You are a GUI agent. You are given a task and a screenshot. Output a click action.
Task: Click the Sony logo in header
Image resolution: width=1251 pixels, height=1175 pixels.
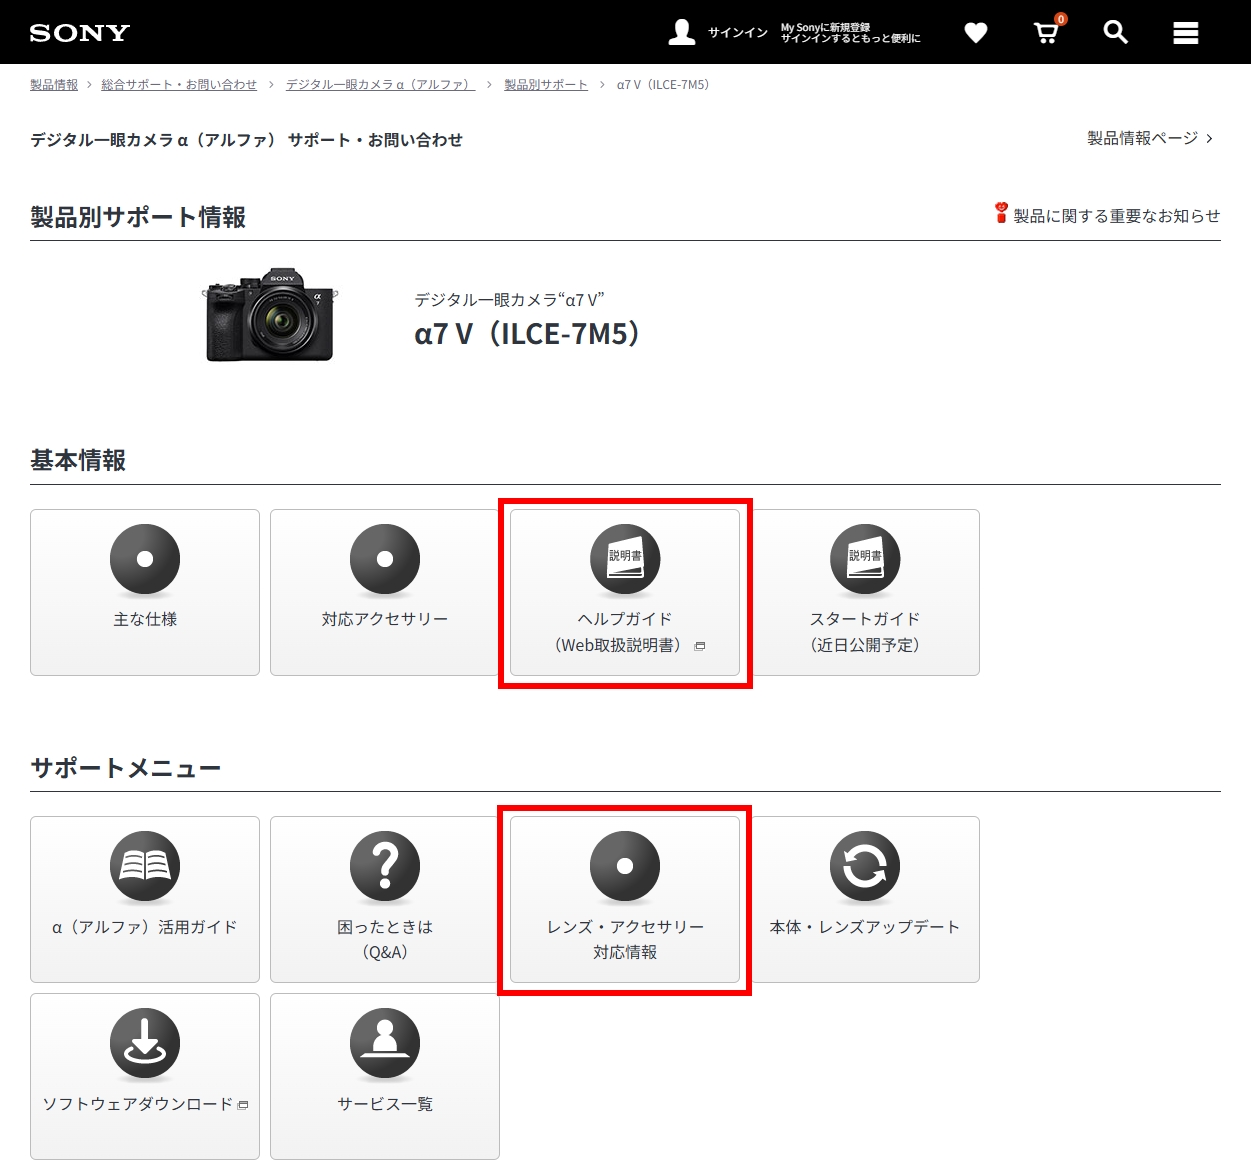click(80, 33)
